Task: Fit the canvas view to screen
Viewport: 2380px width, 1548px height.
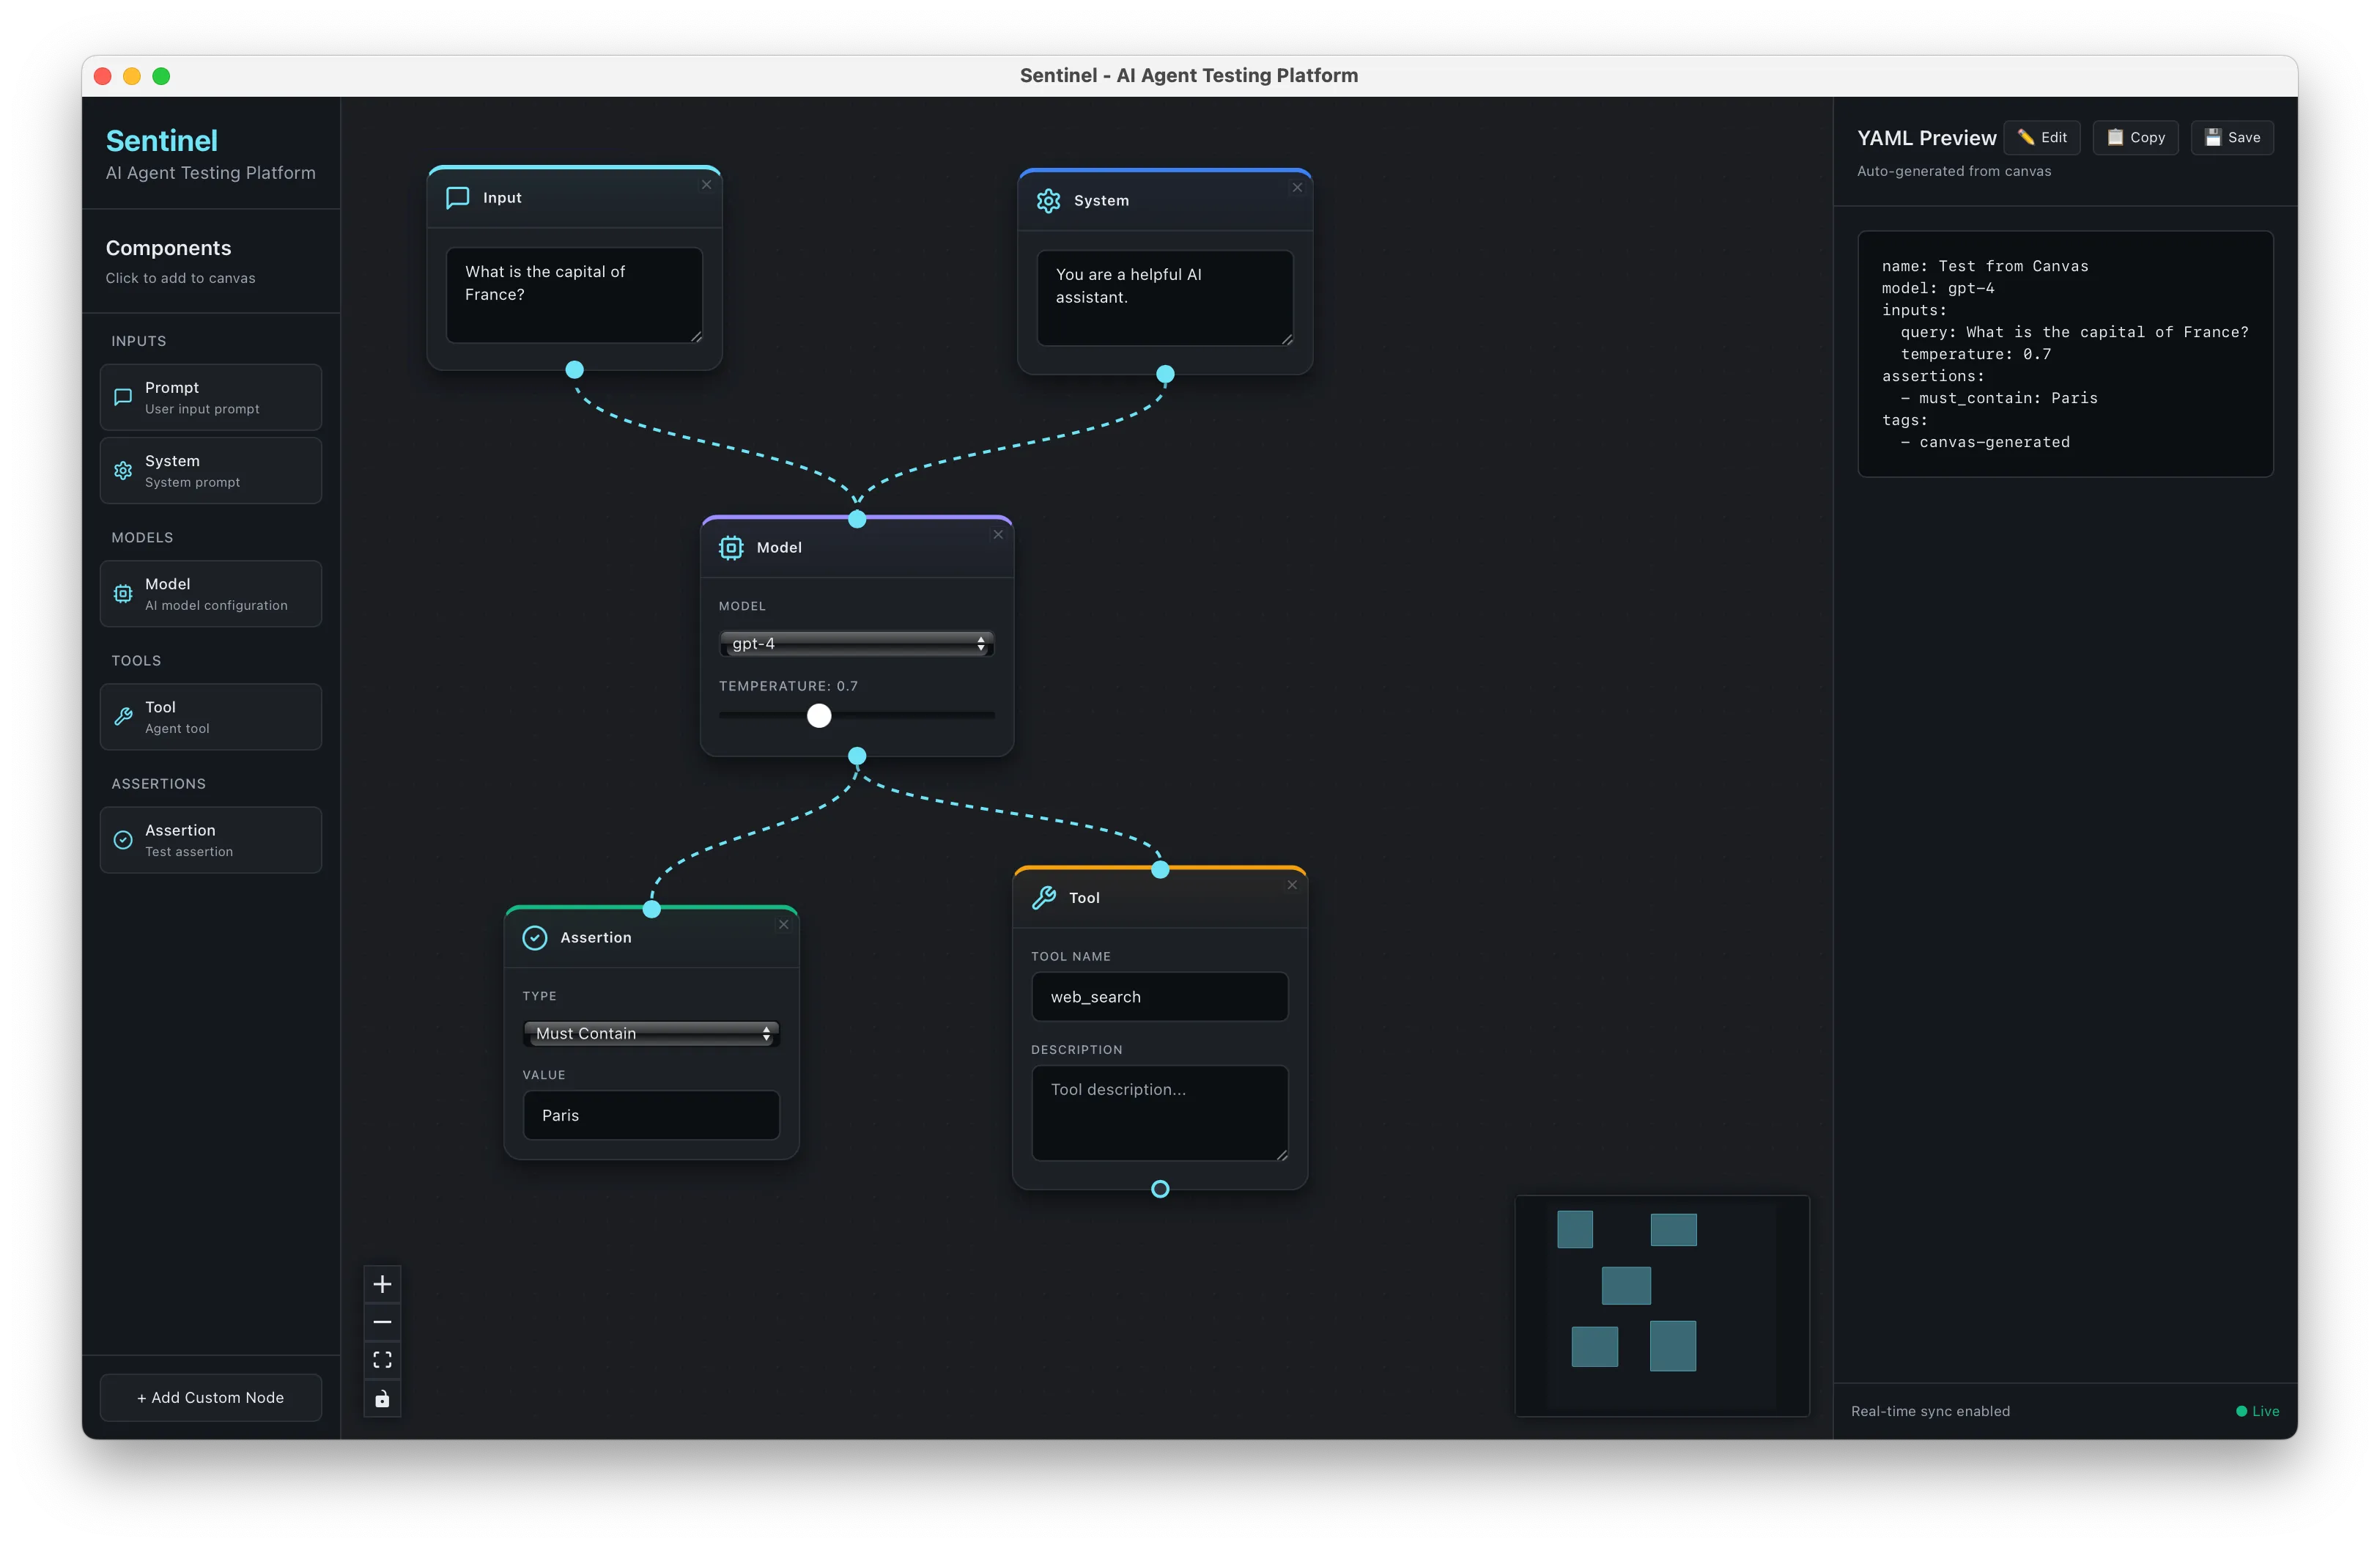Action: 382,1360
